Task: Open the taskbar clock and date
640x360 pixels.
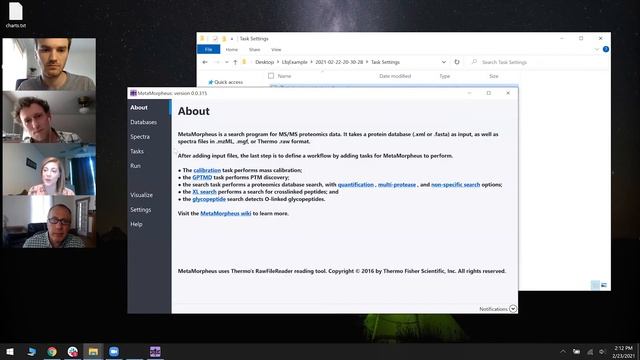Action: (x=623, y=352)
